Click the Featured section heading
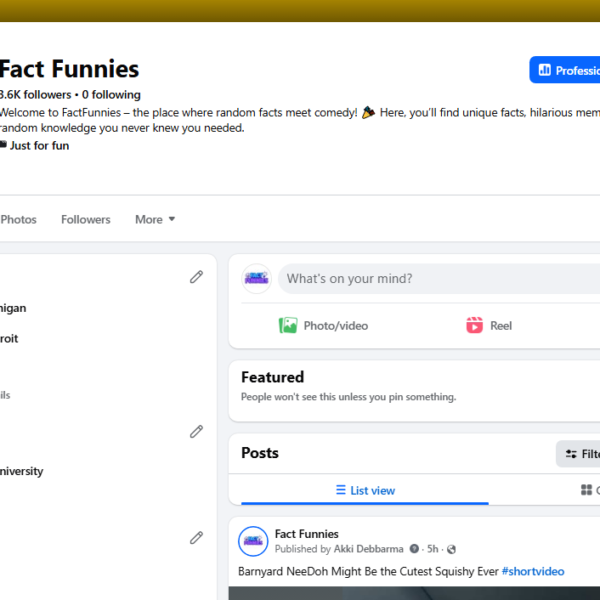 [x=272, y=377]
